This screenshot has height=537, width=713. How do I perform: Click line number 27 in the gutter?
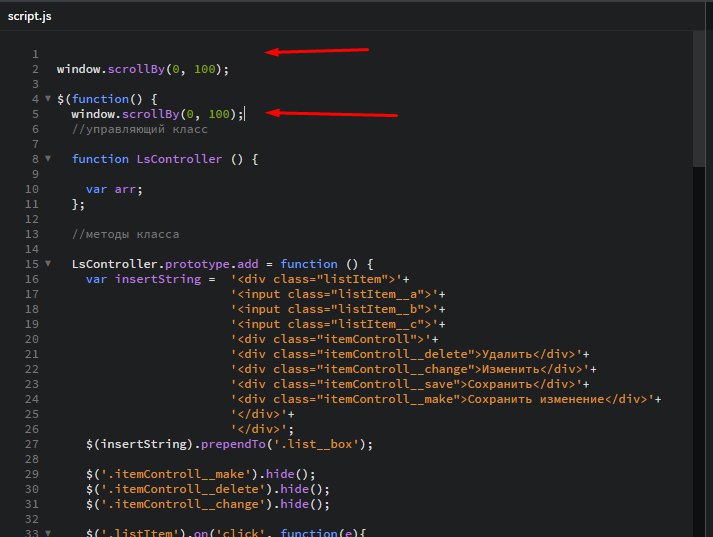[32, 444]
